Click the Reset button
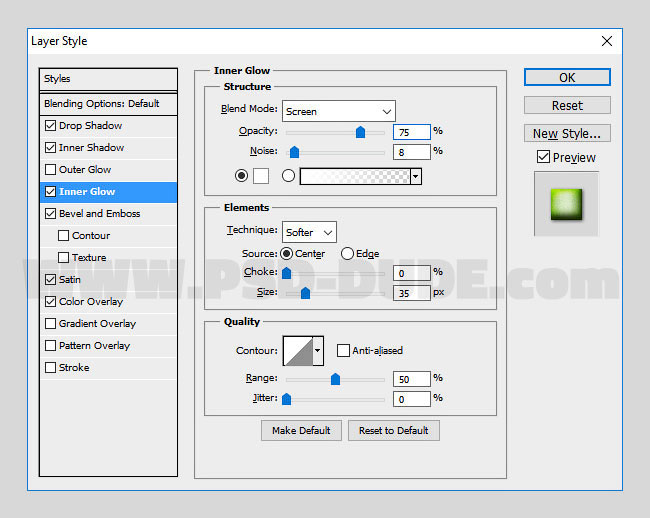Image resolution: width=650 pixels, height=518 pixels. 567,105
